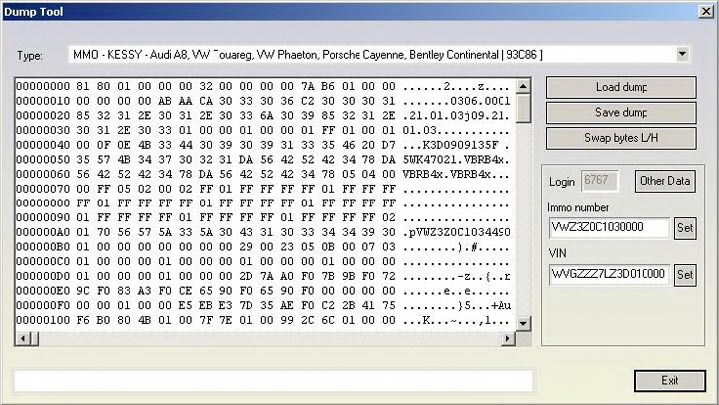Click hex viewer vertical scroll up arrow

(524, 83)
